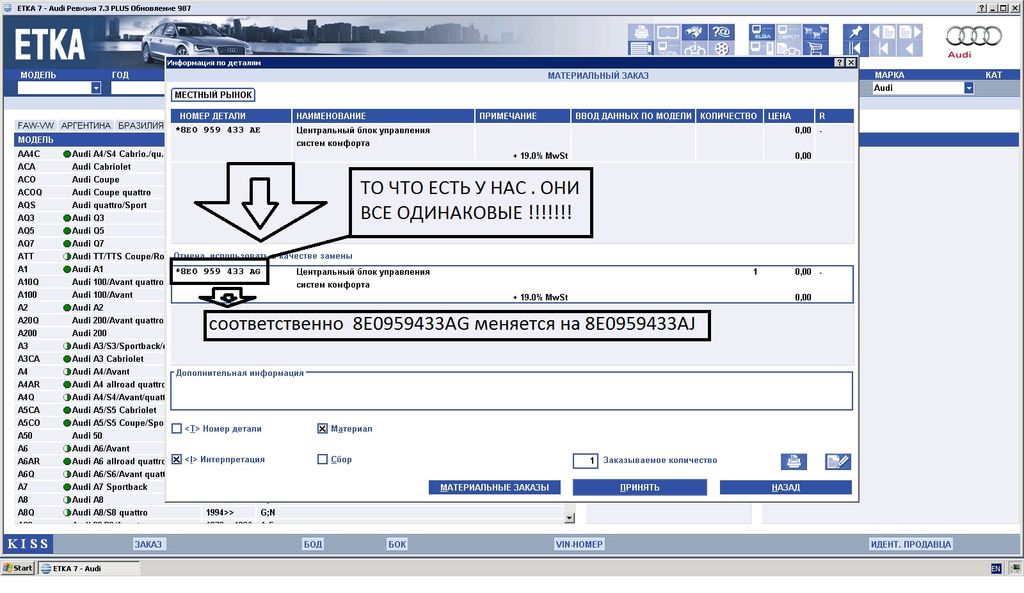Image resolution: width=1024 pixels, height=593 pixels.
Task: Click ETKA 7 - Audi taskbar button
Action: (x=89, y=568)
